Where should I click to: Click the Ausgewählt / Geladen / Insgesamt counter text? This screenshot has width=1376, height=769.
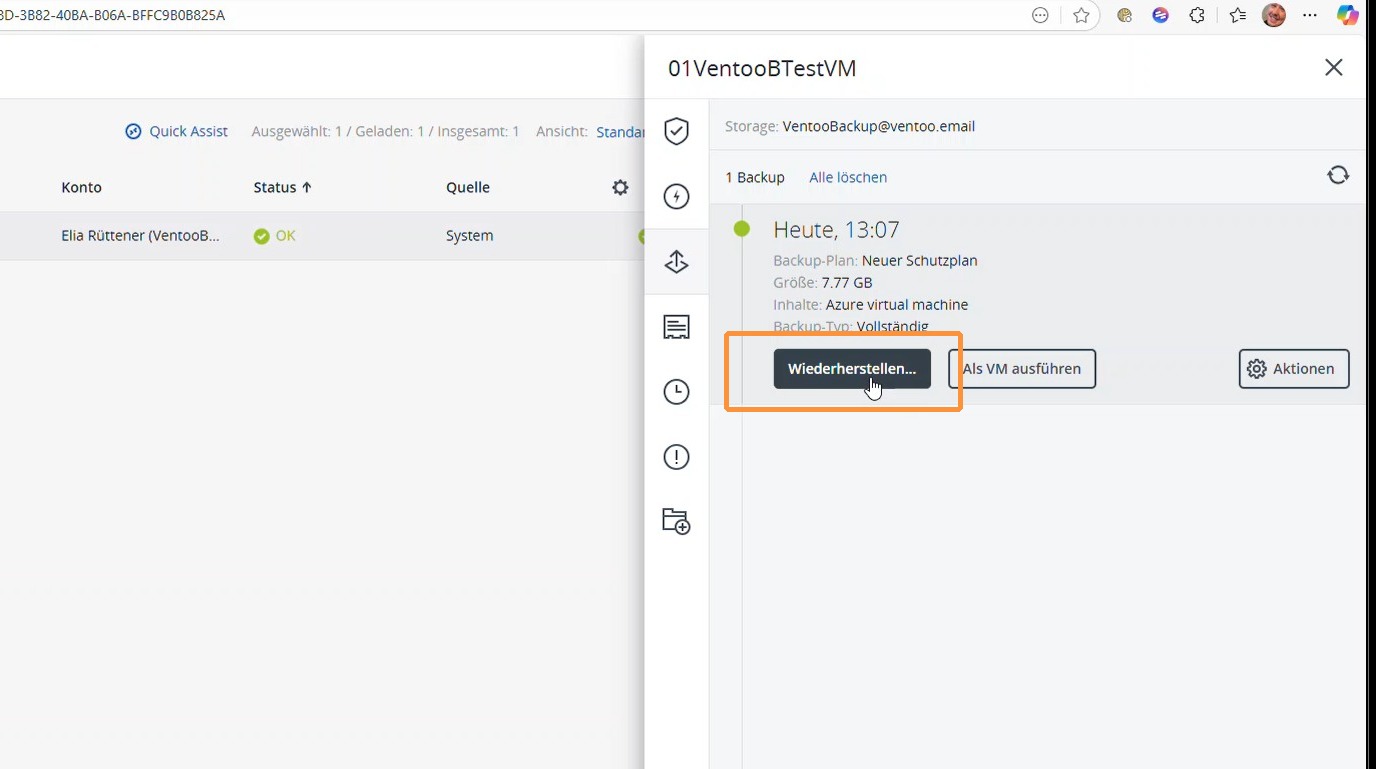(x=386, y=131)
